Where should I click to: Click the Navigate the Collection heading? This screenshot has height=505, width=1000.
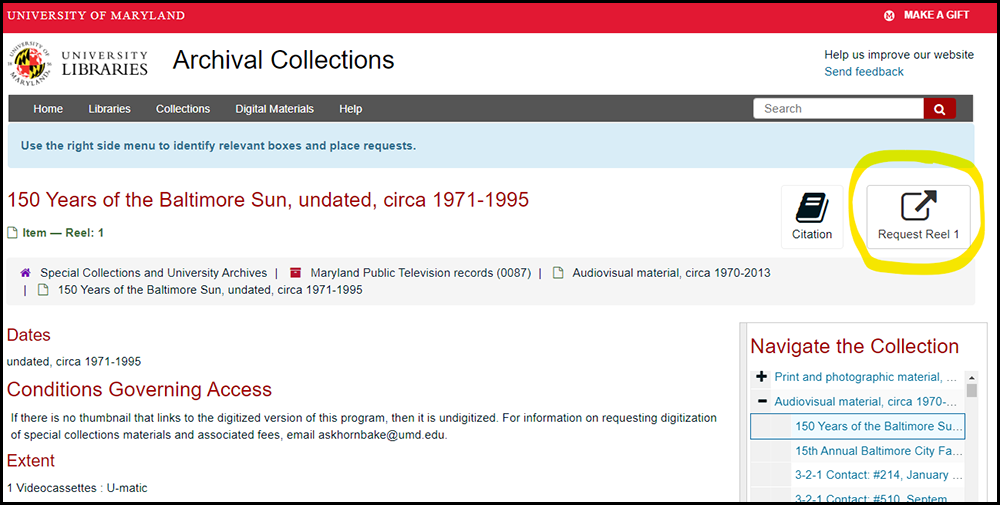[x=855, y=346]
